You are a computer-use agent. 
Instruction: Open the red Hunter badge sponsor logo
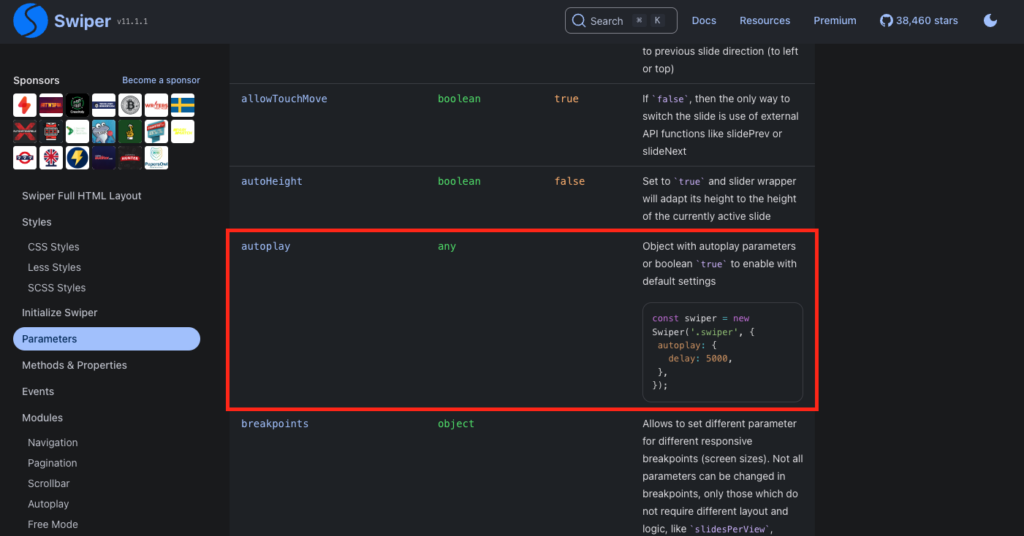[130, 157]
